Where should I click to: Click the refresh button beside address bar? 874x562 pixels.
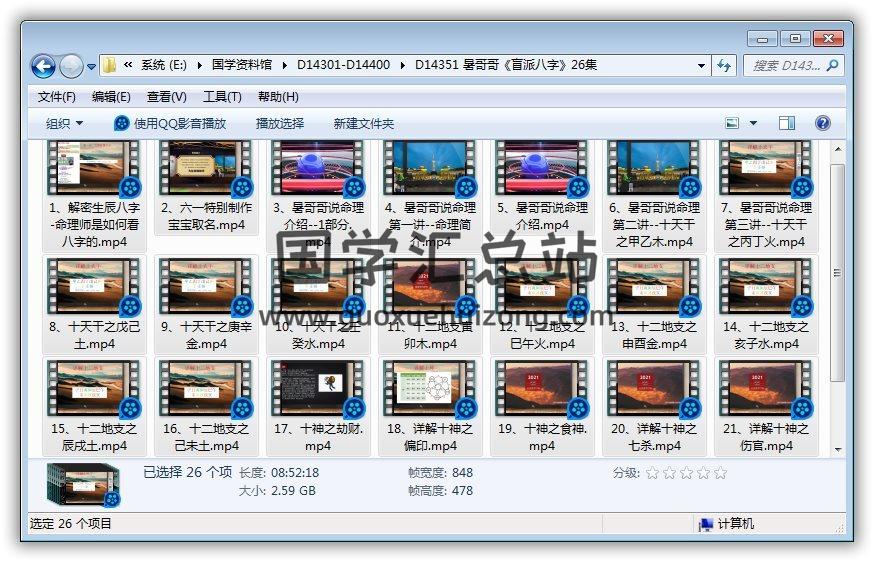pos(724,66)
